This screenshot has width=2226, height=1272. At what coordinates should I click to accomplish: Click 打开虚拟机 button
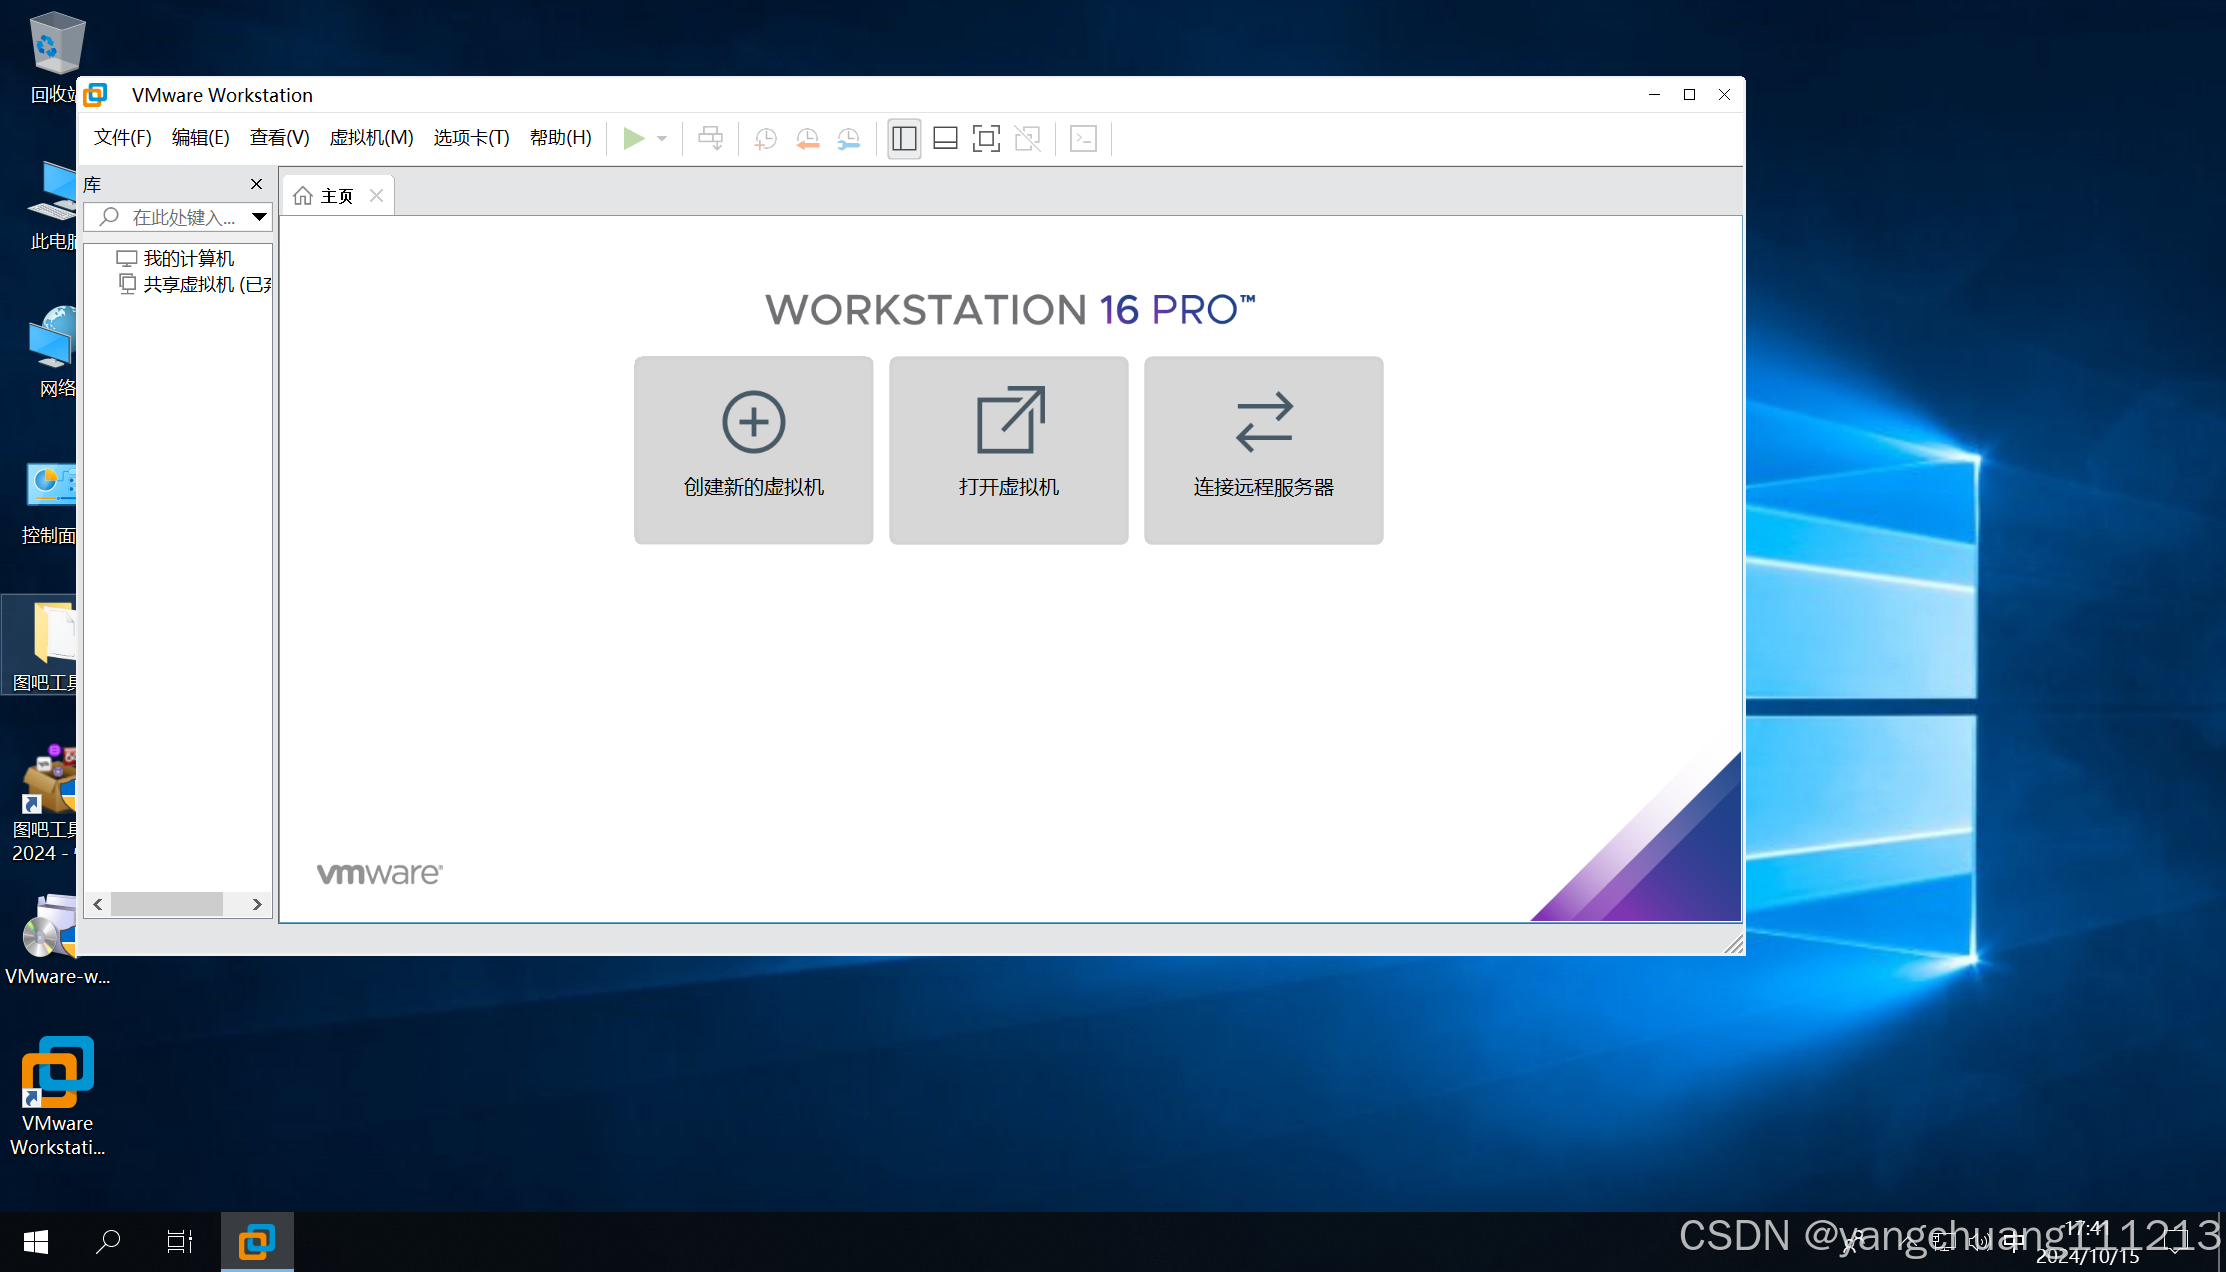1008,450
